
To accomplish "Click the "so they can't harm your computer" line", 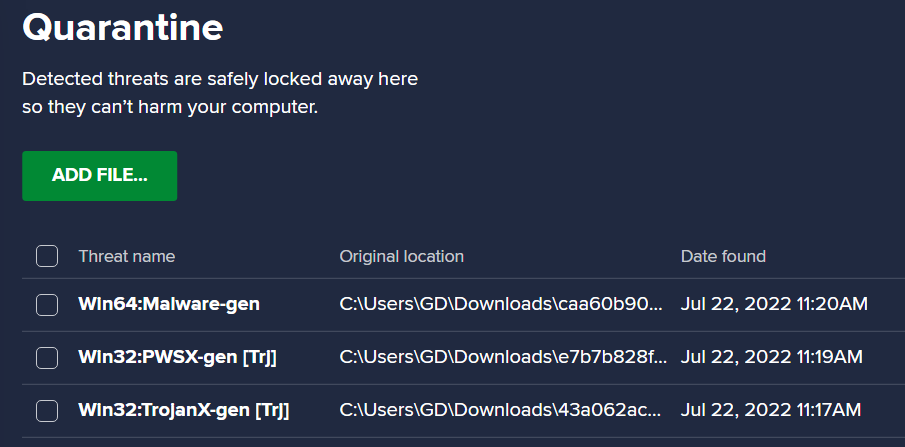I will (x=170, y=107).
